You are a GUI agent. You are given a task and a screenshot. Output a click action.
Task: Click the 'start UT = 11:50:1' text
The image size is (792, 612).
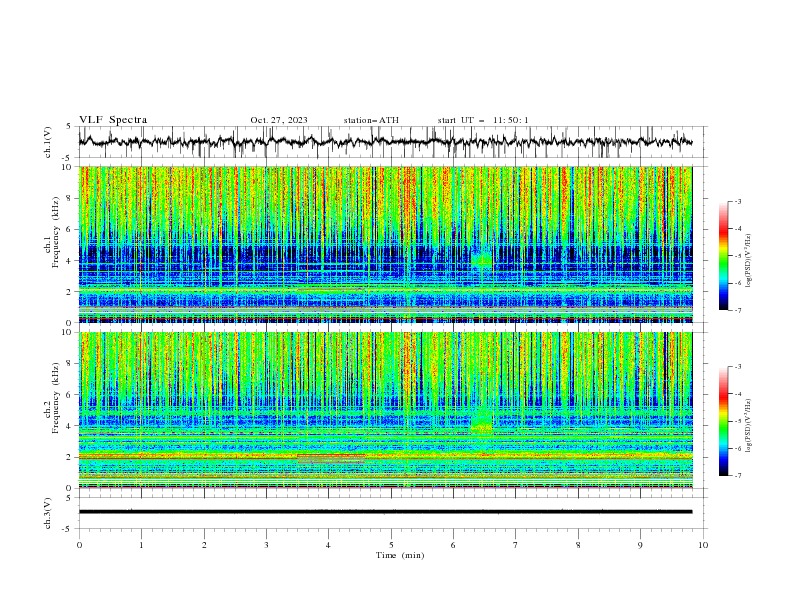(483, 120)
